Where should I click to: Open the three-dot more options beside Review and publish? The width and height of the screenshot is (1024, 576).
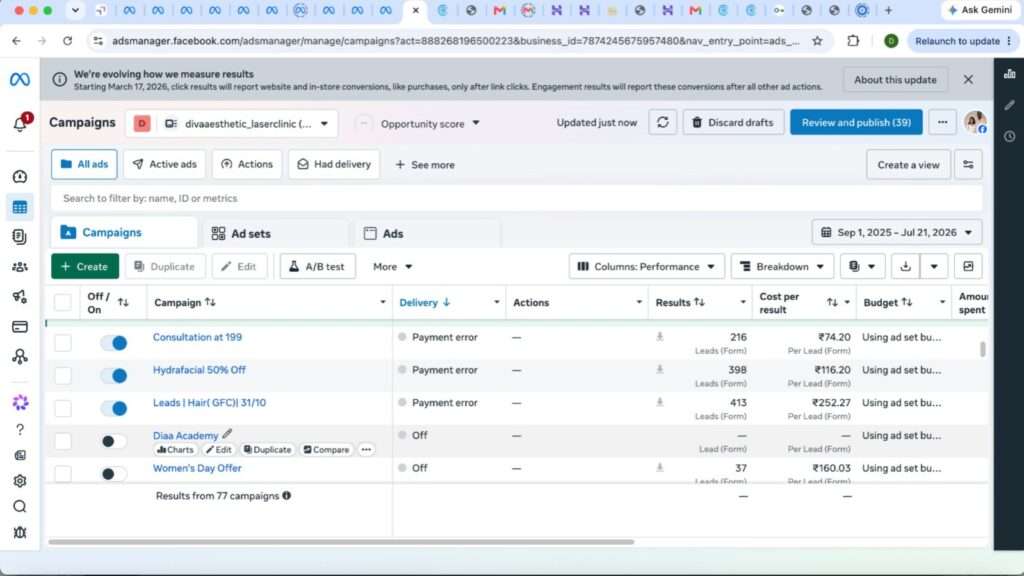[942, 123]
